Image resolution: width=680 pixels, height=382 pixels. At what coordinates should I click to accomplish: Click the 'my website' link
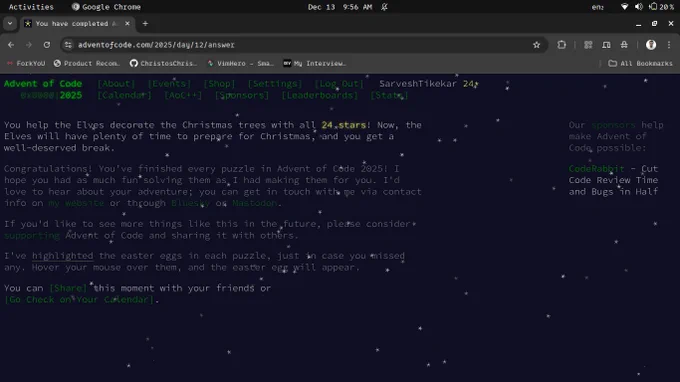click(76, 203)
